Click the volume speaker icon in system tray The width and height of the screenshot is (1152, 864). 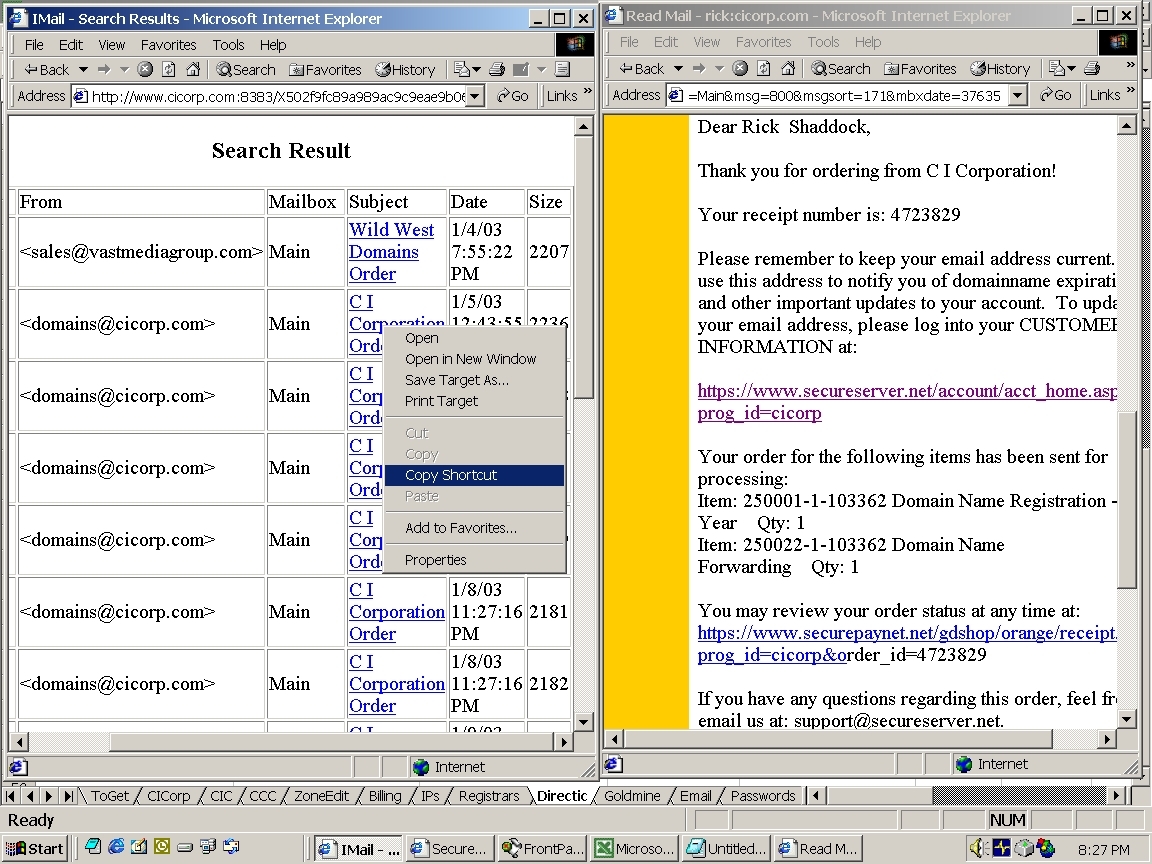click(x=977, y=849)
